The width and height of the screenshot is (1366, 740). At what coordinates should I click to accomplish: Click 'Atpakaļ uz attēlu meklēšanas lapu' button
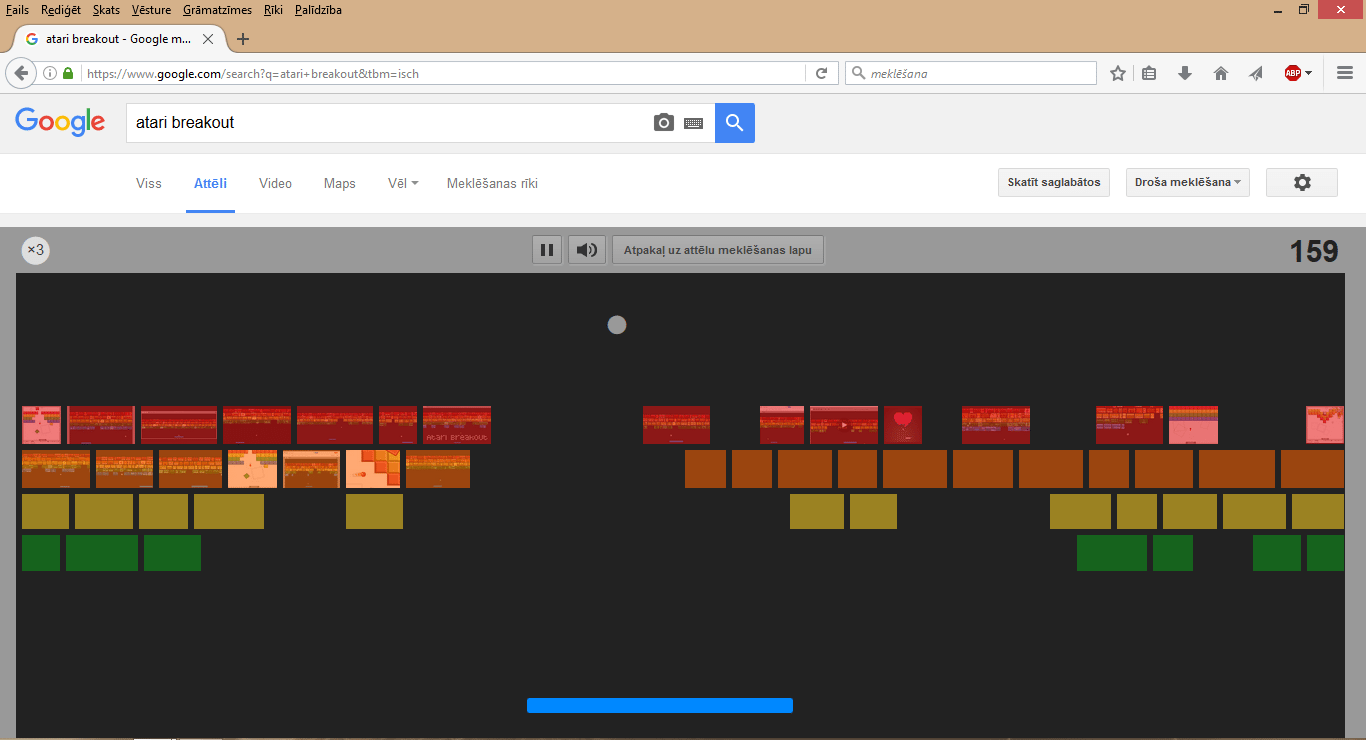click(718, 250)
